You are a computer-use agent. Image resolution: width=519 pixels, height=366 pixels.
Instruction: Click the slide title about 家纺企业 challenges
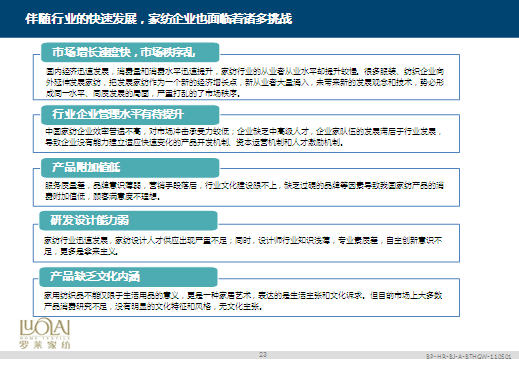(159, 19)
